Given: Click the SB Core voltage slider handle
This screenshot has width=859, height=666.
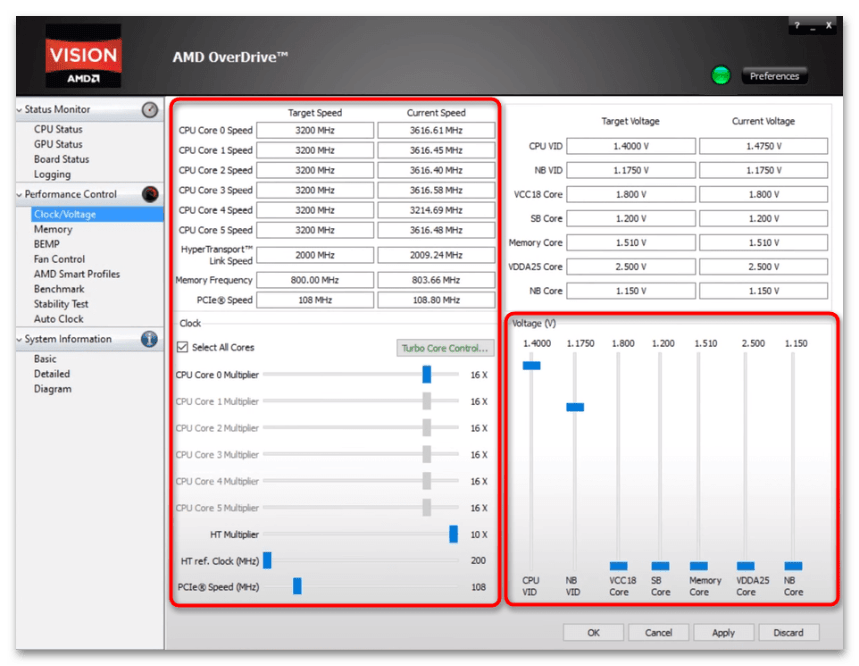Looking at the screenshot, I should [660, 566].
